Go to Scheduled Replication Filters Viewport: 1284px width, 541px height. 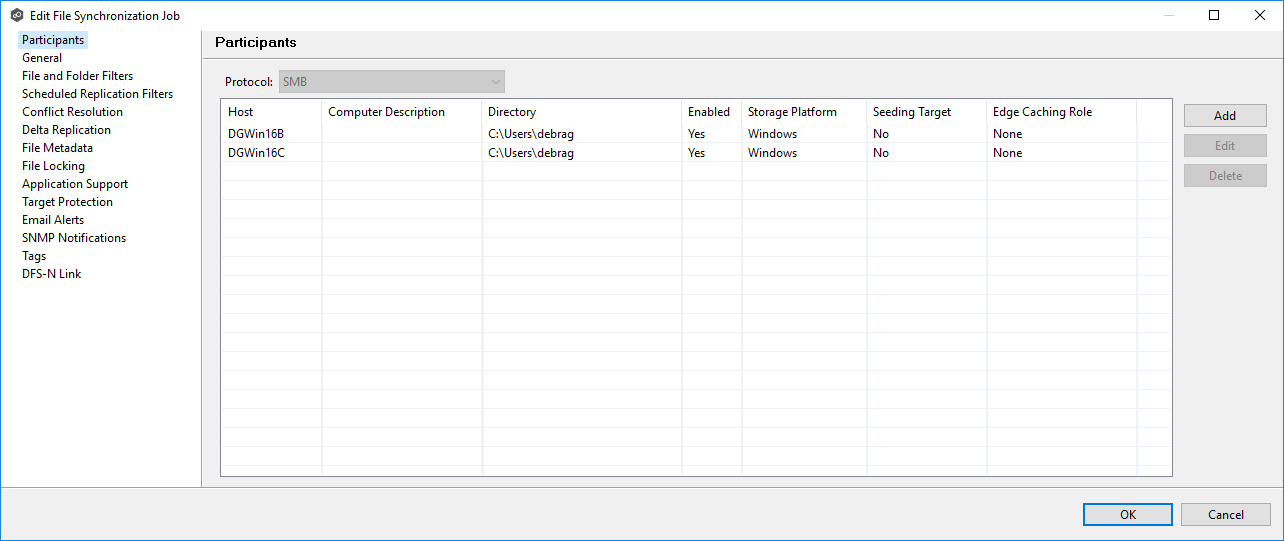pos(97,94)
